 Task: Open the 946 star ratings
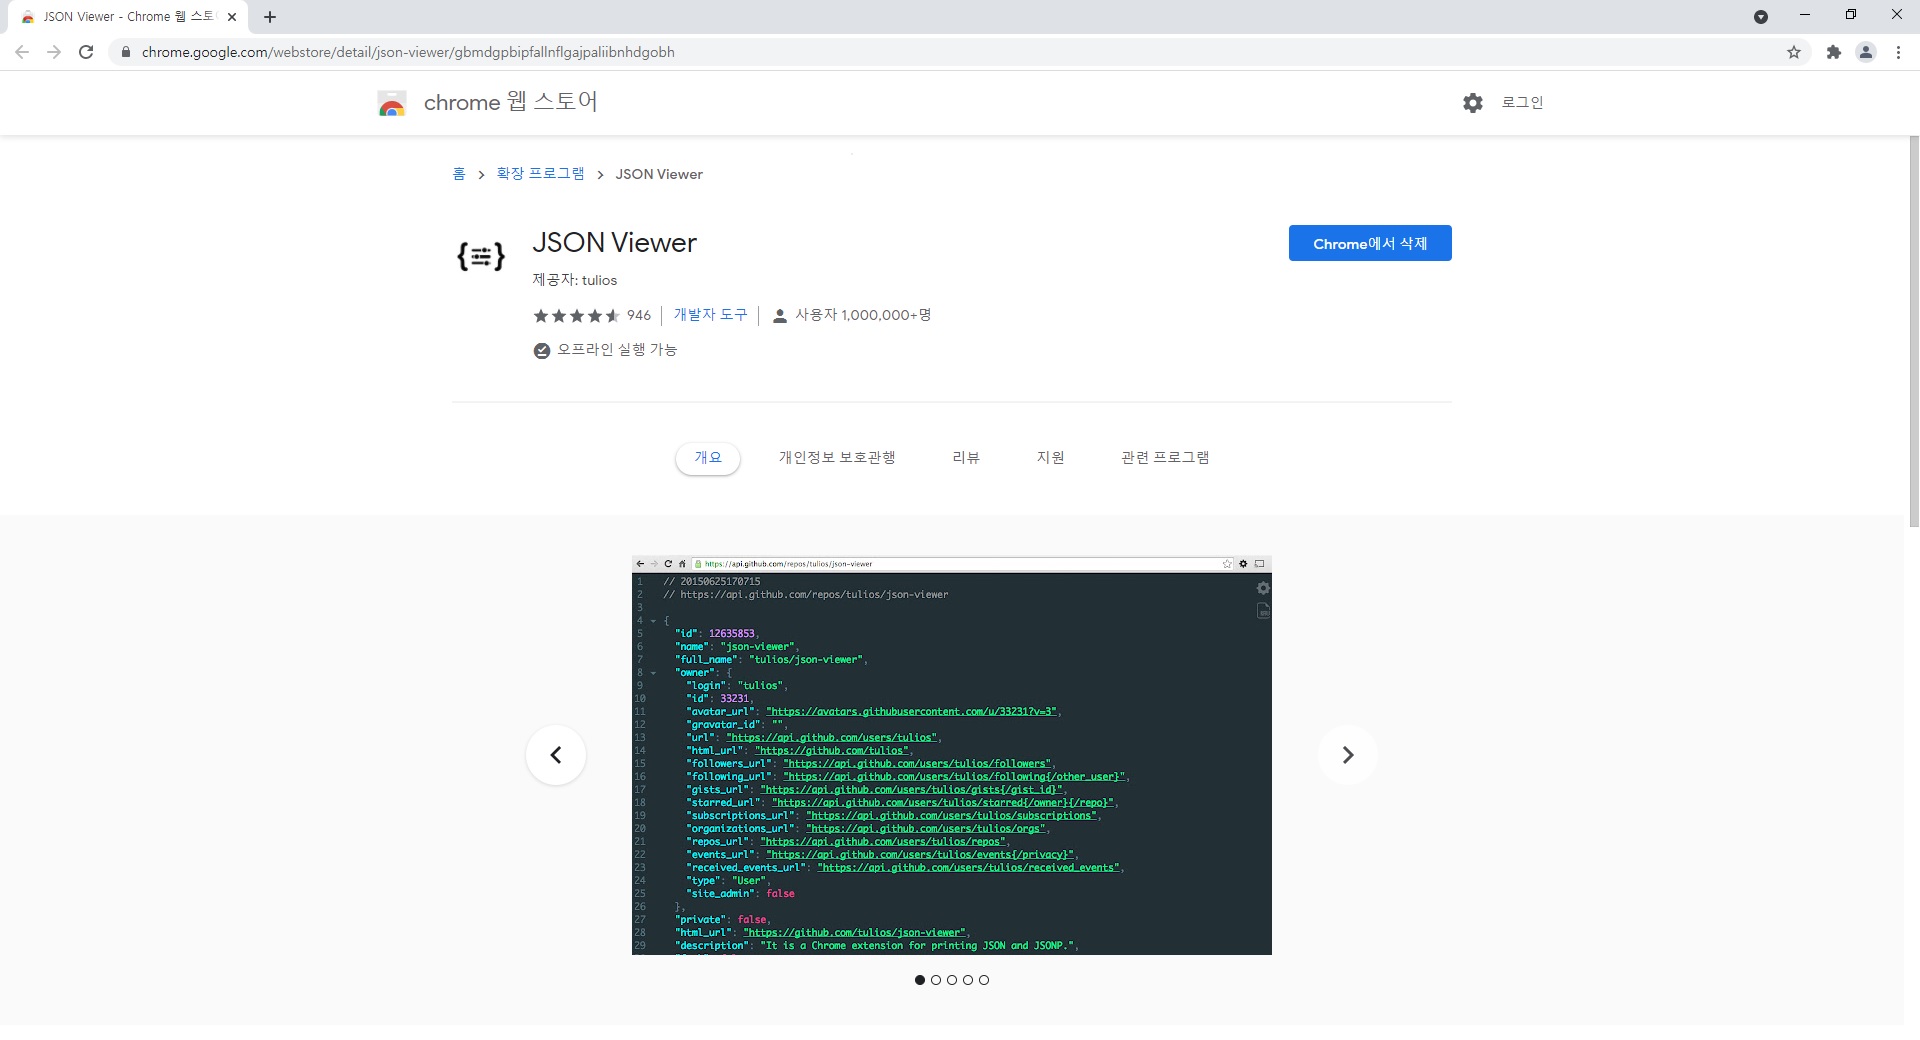point(592,316)
